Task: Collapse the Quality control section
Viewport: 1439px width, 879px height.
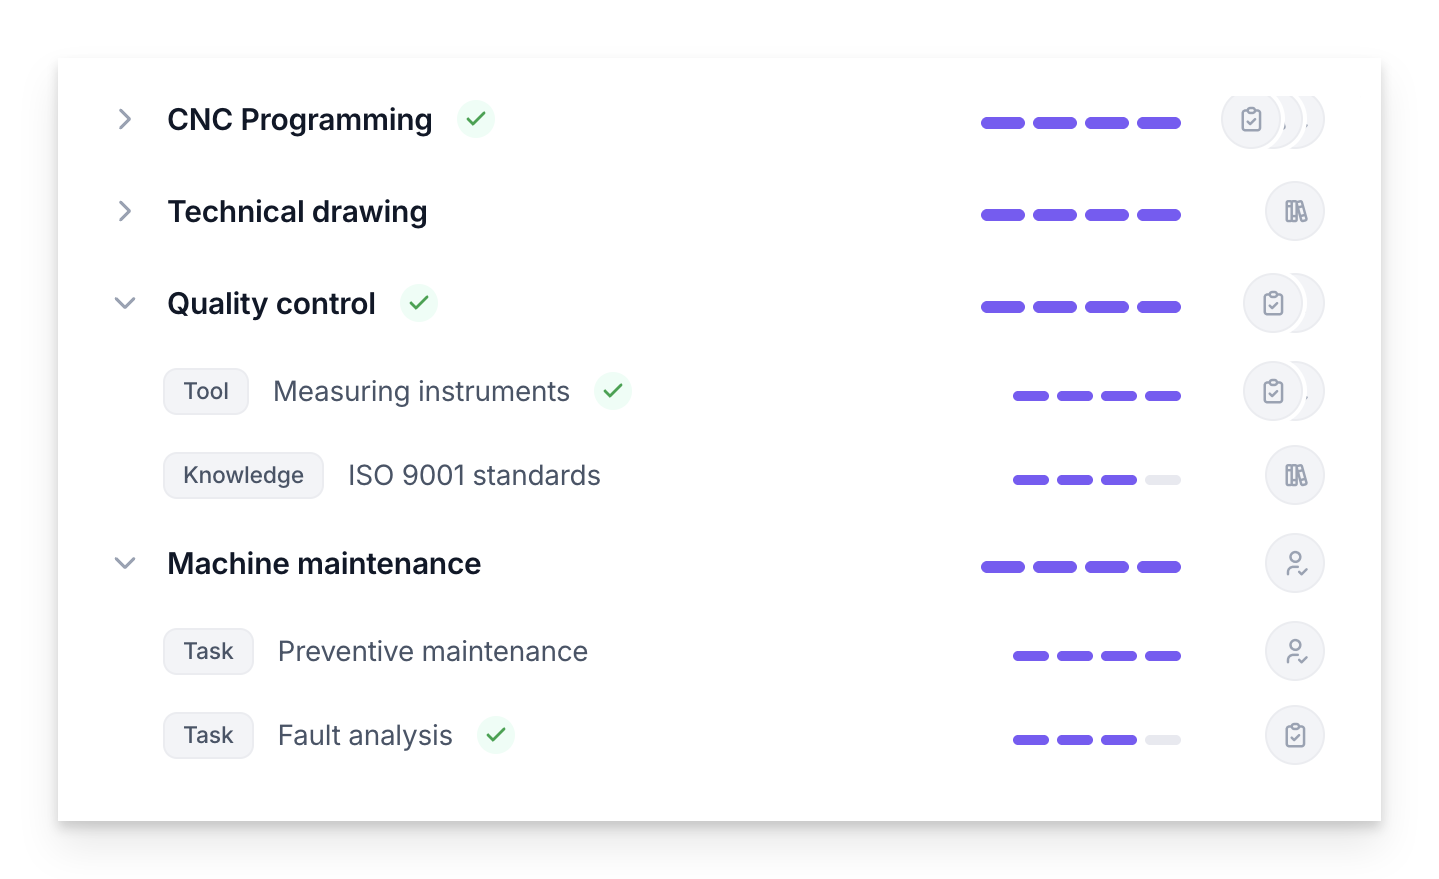Action: click(x=125, y=303)
